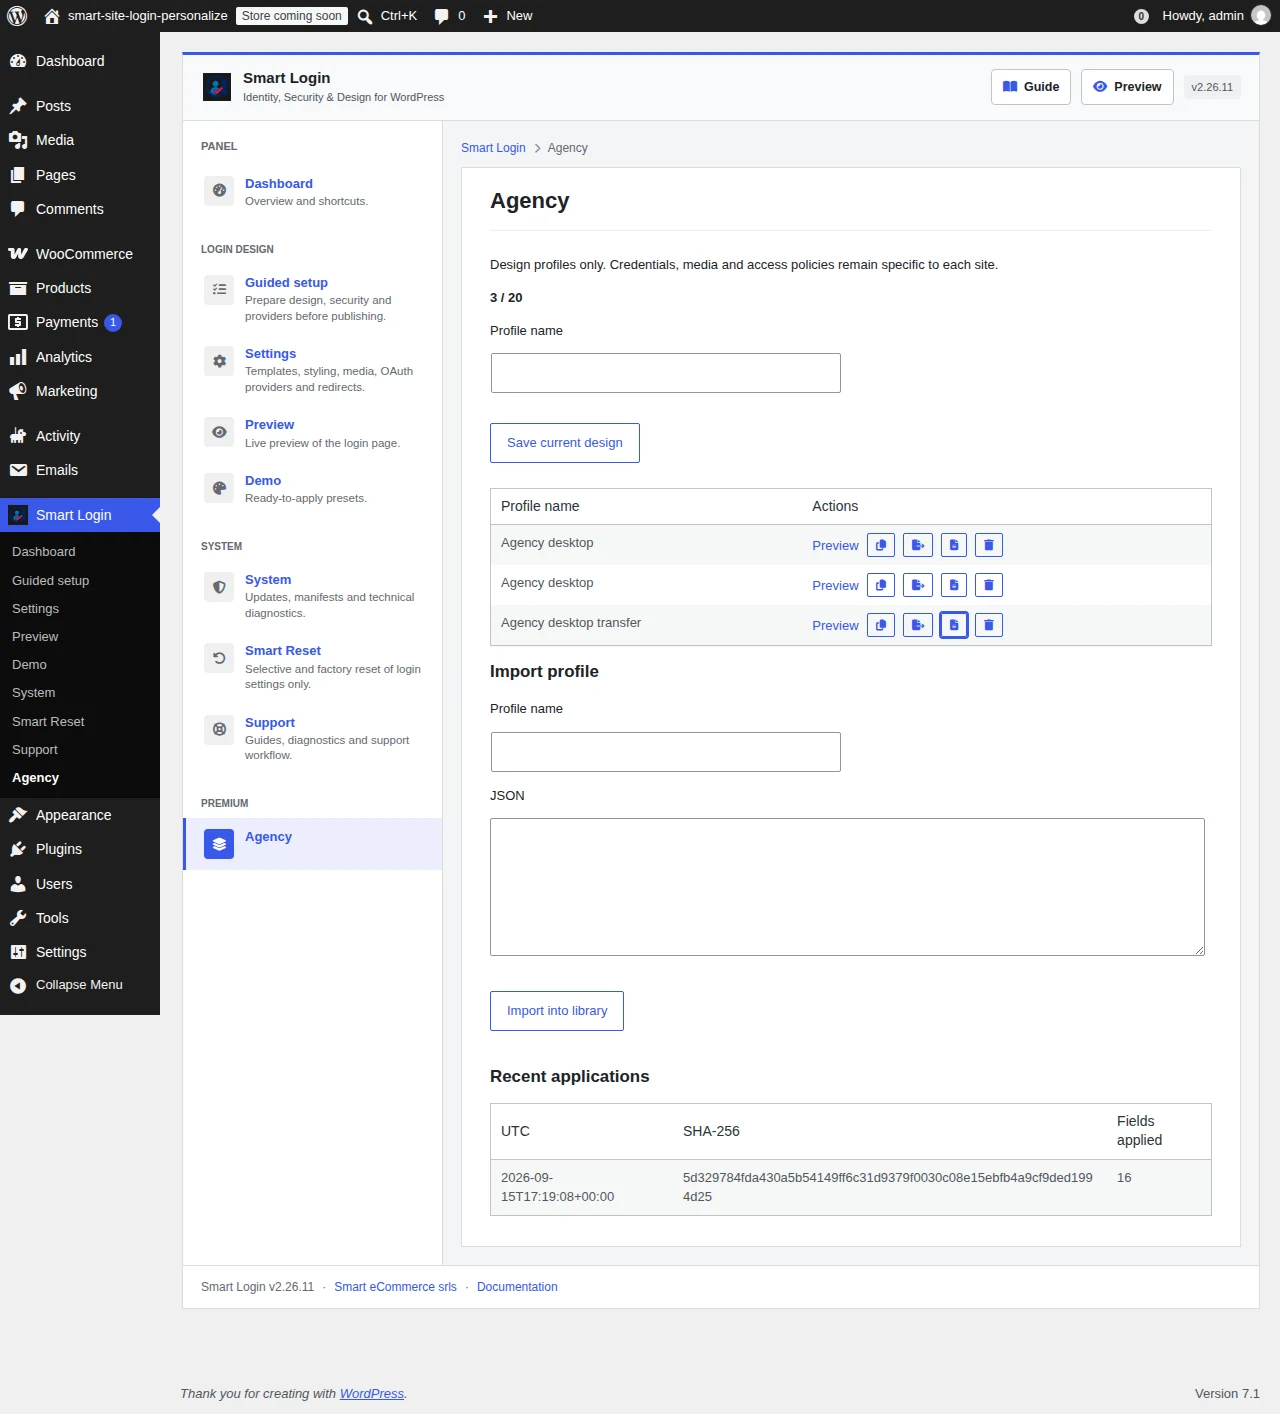The image size is (1280, 1414).
Task: Click the Plugins plug icon
Action: (x=18, y=849)
